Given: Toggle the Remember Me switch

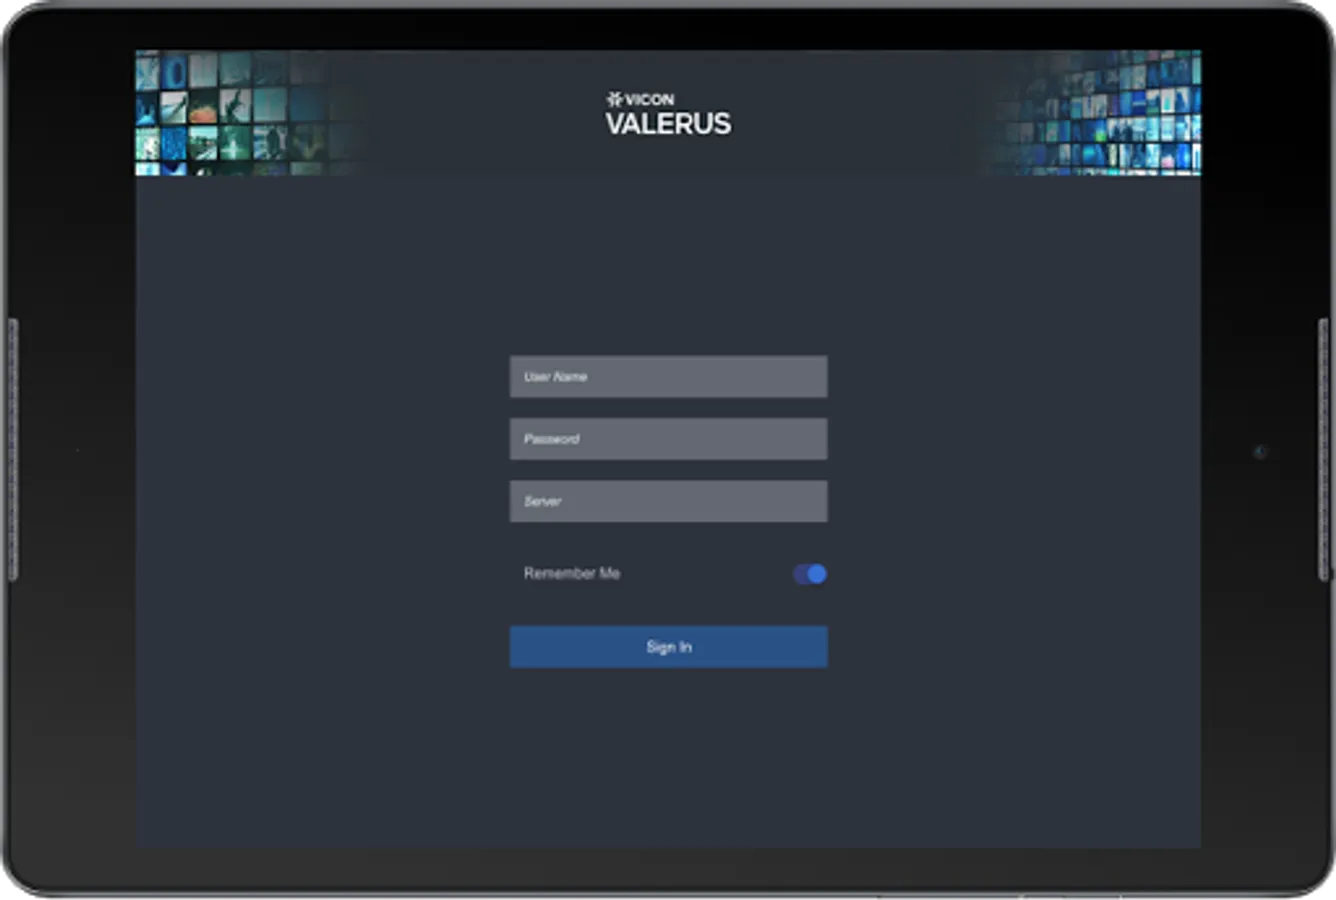Looking at the screenshot, I should click(x=810, y=574).
